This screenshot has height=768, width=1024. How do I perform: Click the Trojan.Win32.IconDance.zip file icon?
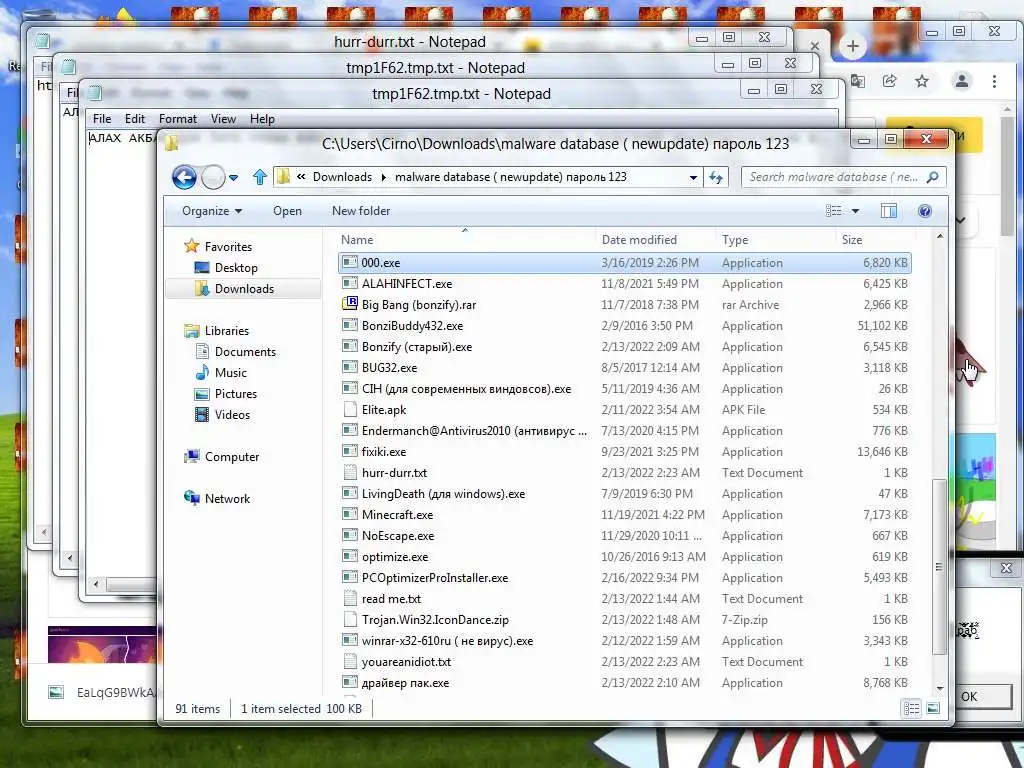click(350, 619)
